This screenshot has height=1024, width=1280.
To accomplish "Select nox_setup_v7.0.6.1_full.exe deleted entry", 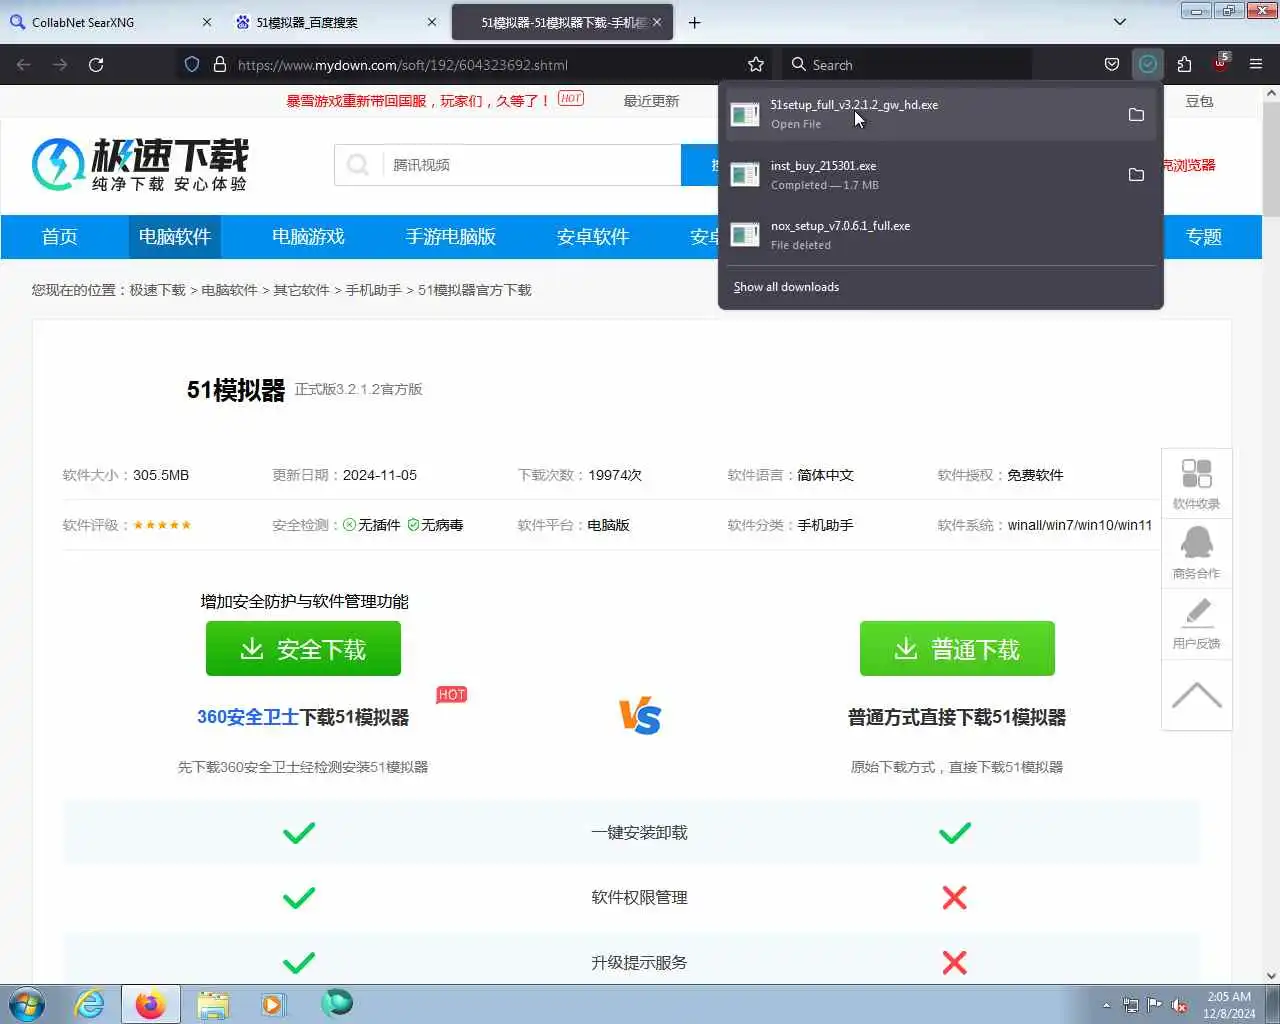I will (941, 234).
